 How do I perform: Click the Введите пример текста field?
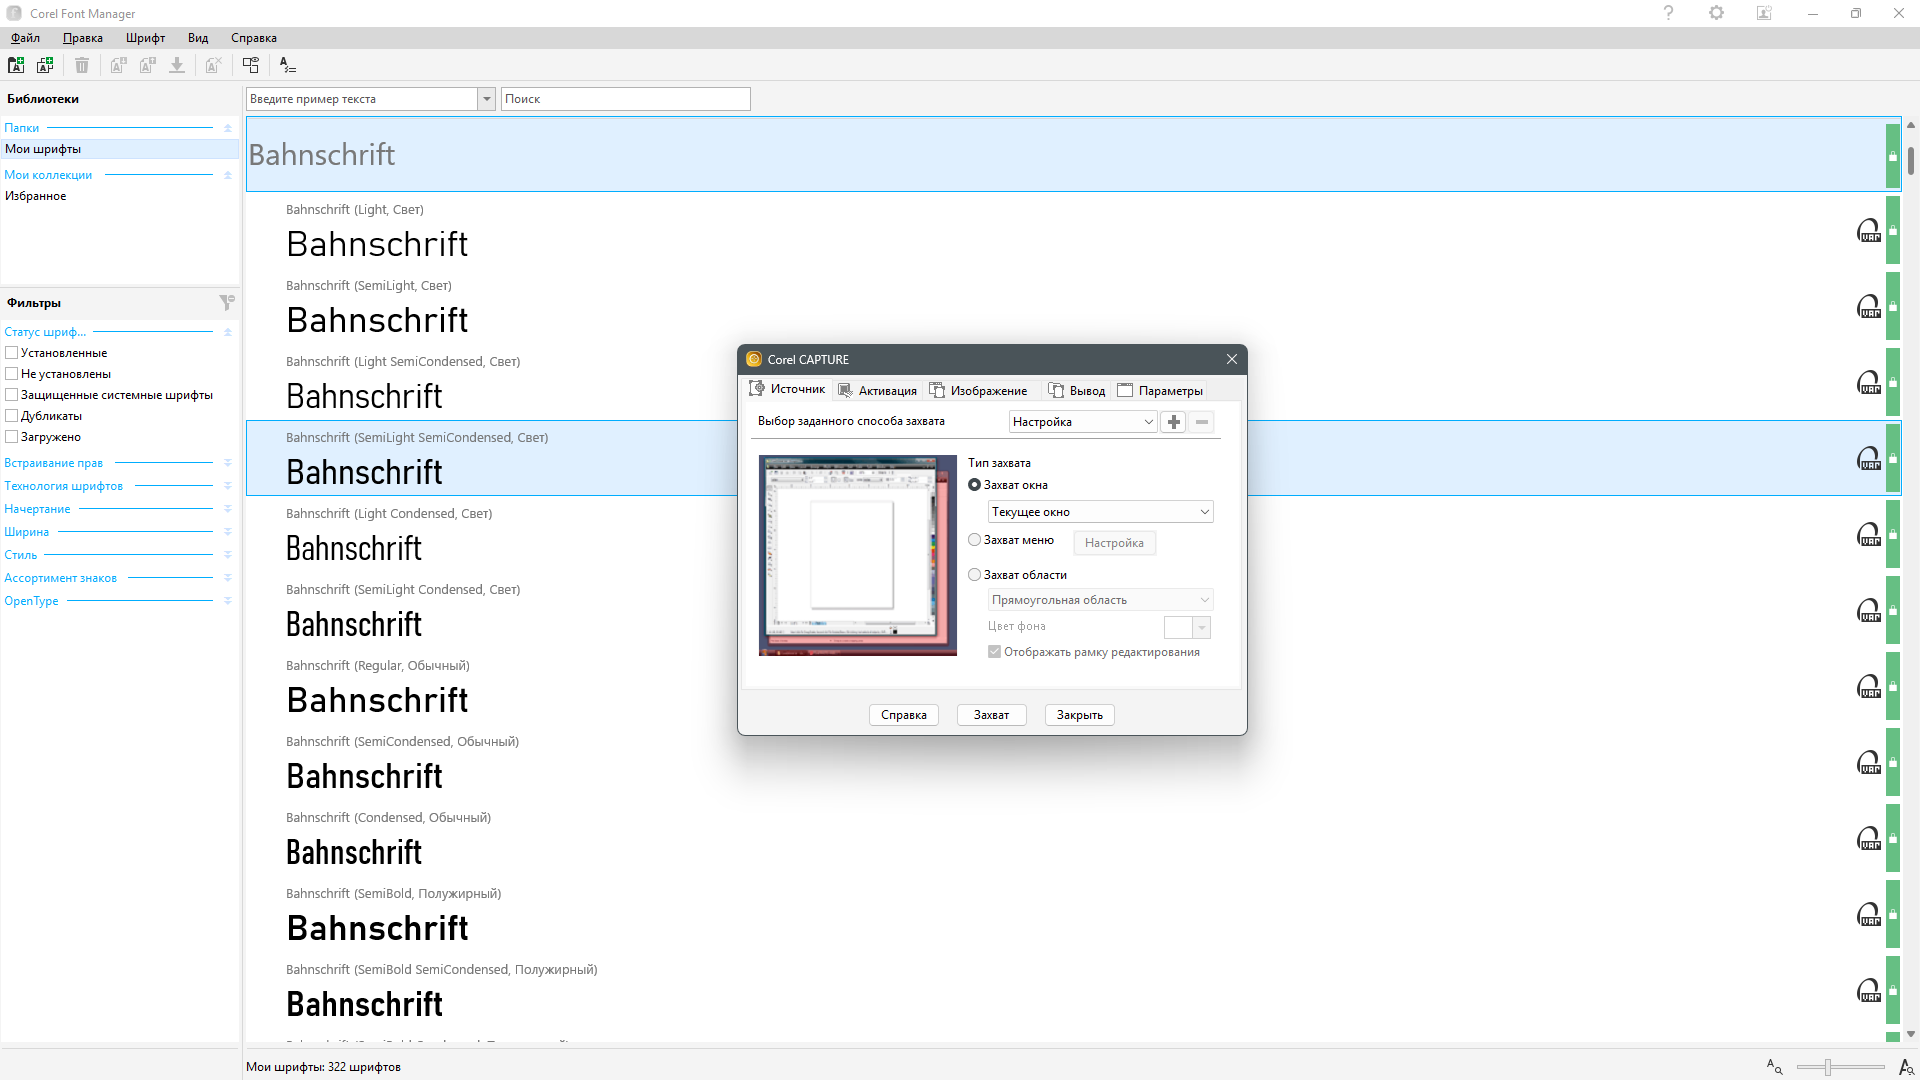pyautogui.click(x=361, y=99)
